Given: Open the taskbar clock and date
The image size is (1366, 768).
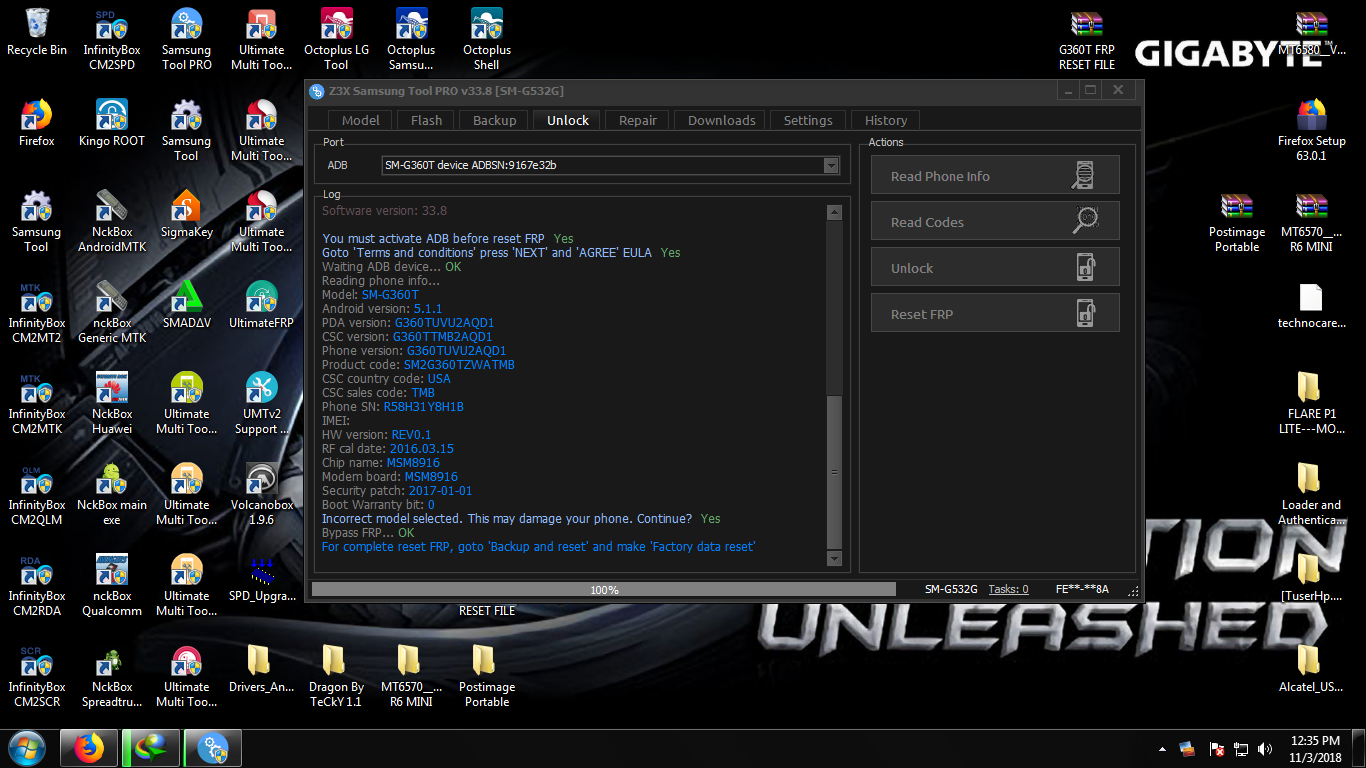Looking at the screenshot, I should pos(1315,748).
